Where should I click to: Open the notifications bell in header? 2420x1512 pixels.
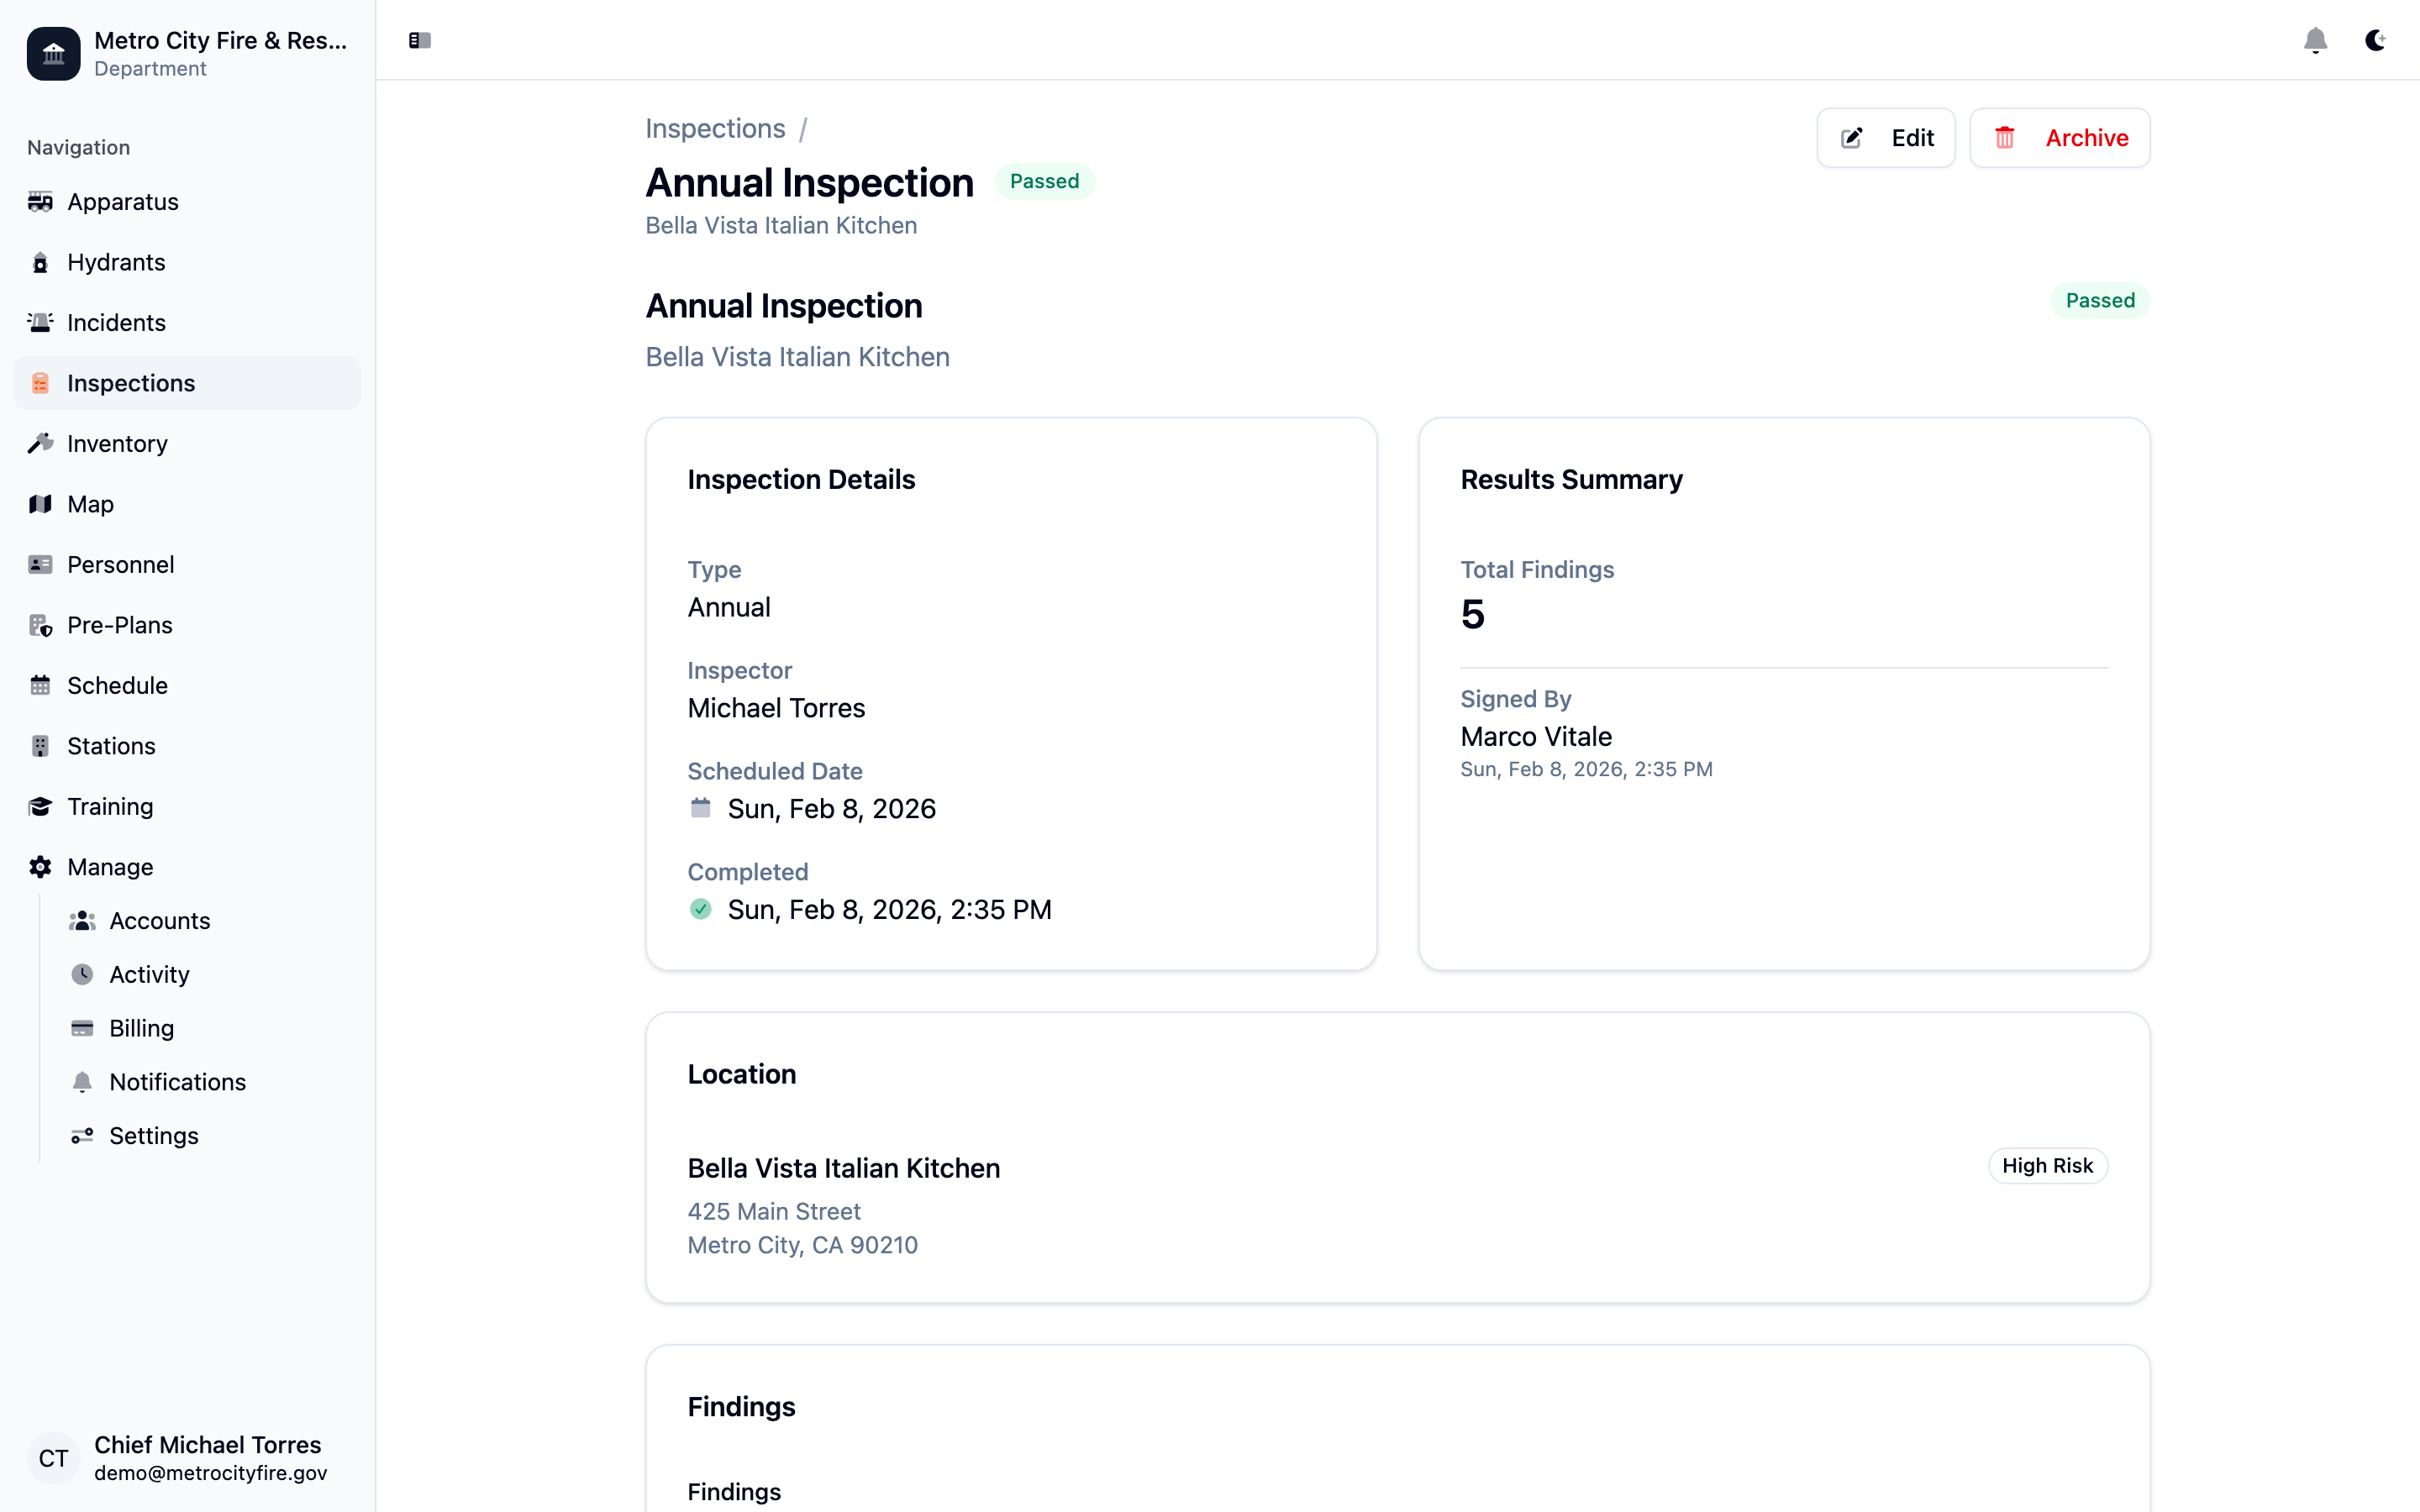pos(2315,40)
